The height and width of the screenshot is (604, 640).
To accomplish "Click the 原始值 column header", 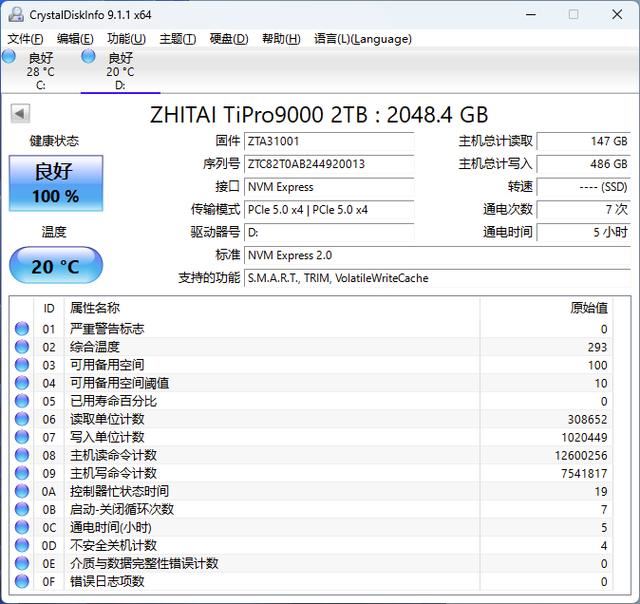I will 588,308.
